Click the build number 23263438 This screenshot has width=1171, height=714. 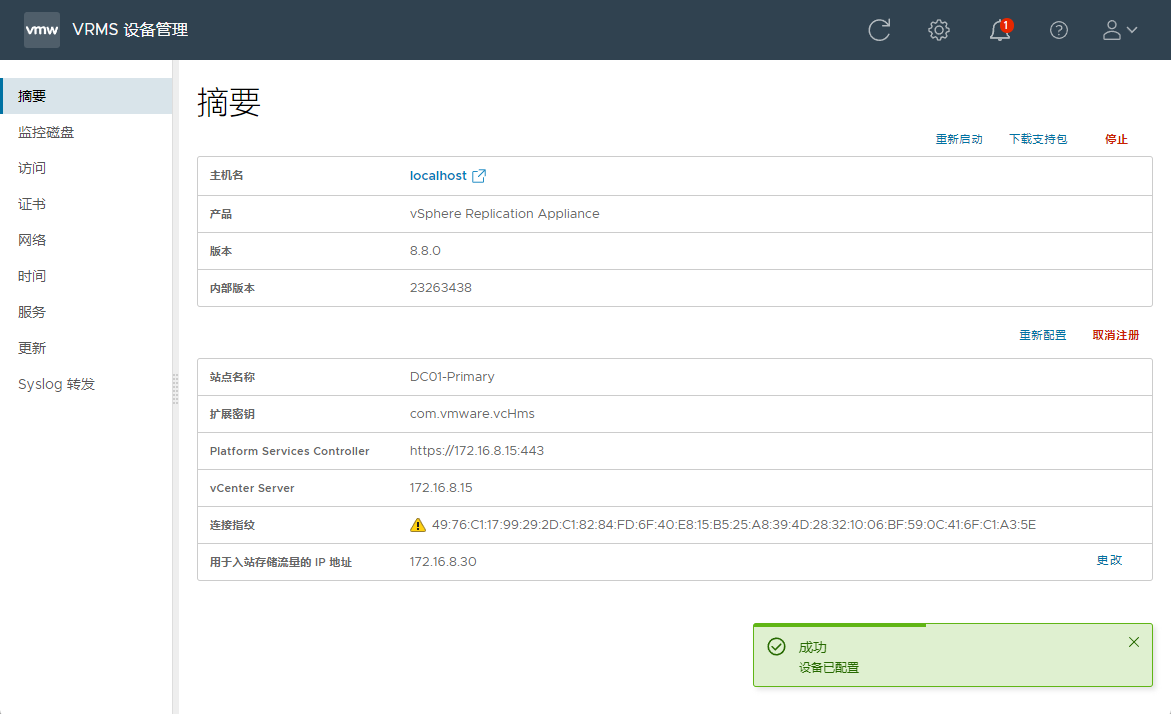441,288
